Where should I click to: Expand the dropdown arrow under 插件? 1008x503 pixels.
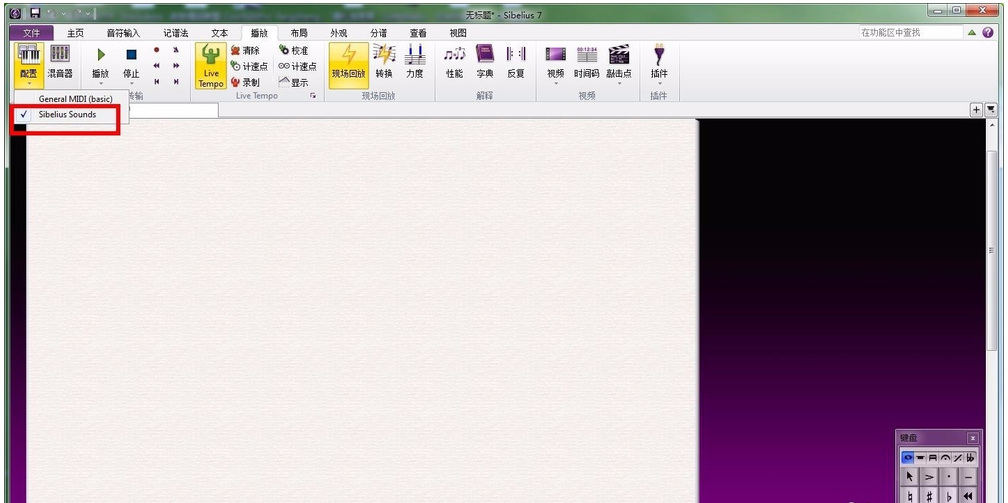tap(659, 84)
